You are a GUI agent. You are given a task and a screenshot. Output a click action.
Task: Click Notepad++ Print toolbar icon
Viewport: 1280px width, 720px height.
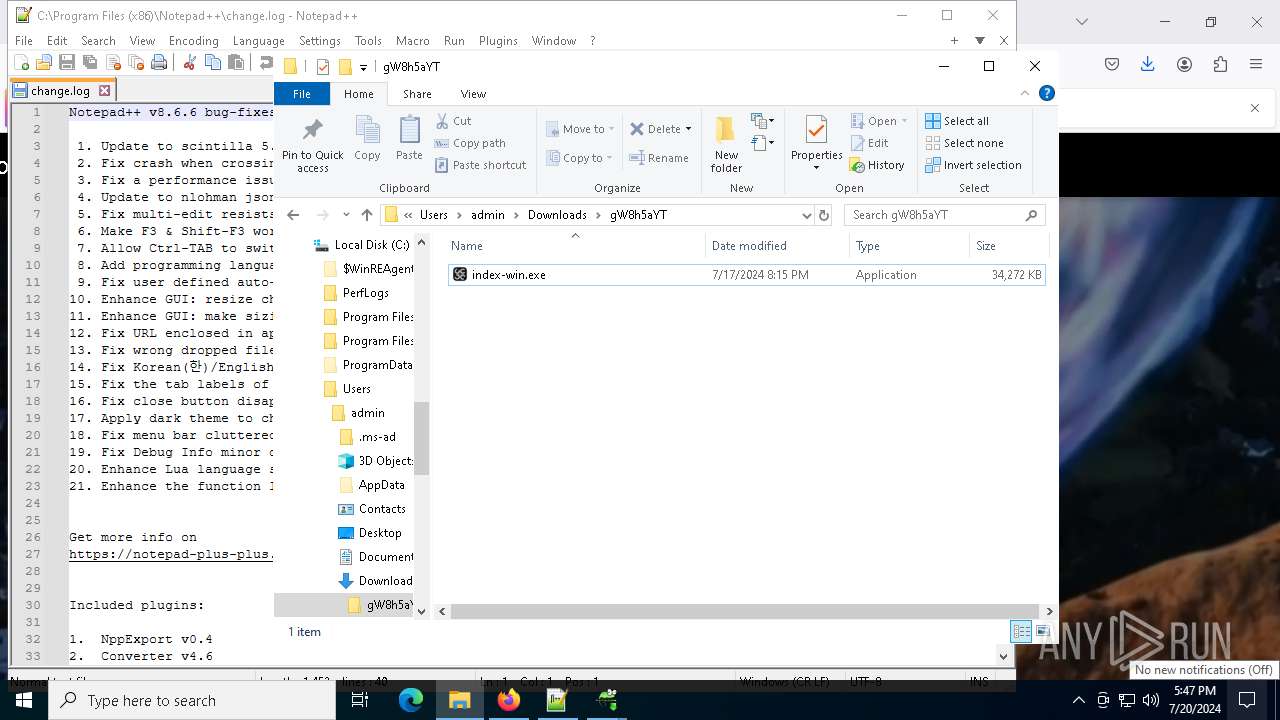tap(159, 62)
